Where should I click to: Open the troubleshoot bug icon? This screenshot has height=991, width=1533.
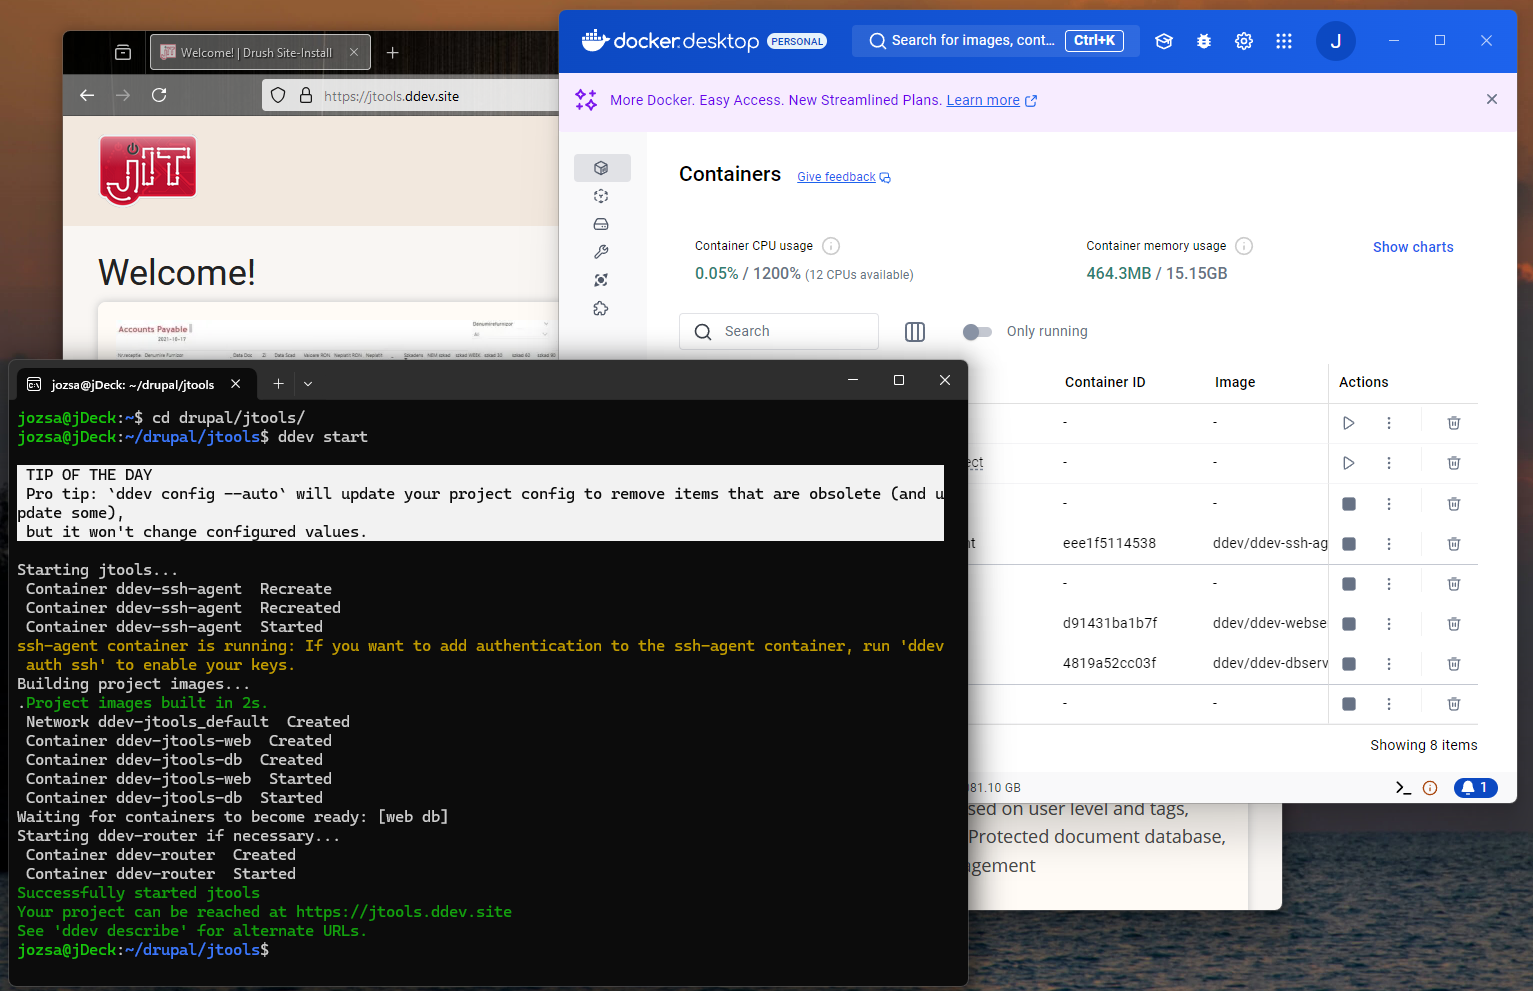[1204, 41]
